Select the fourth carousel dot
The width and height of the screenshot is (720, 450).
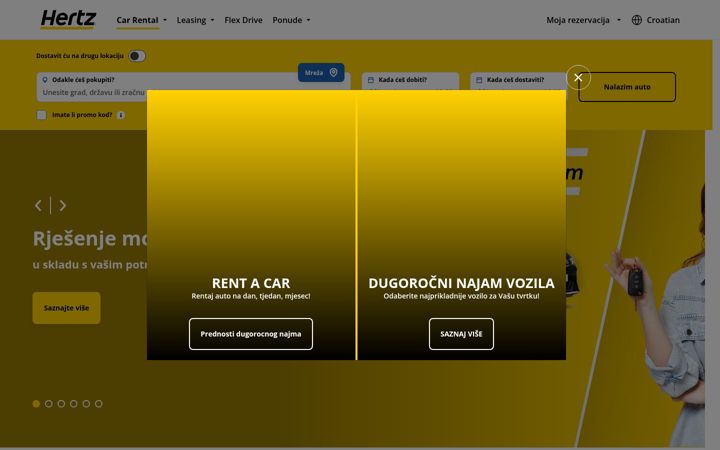tap(73, 404)
